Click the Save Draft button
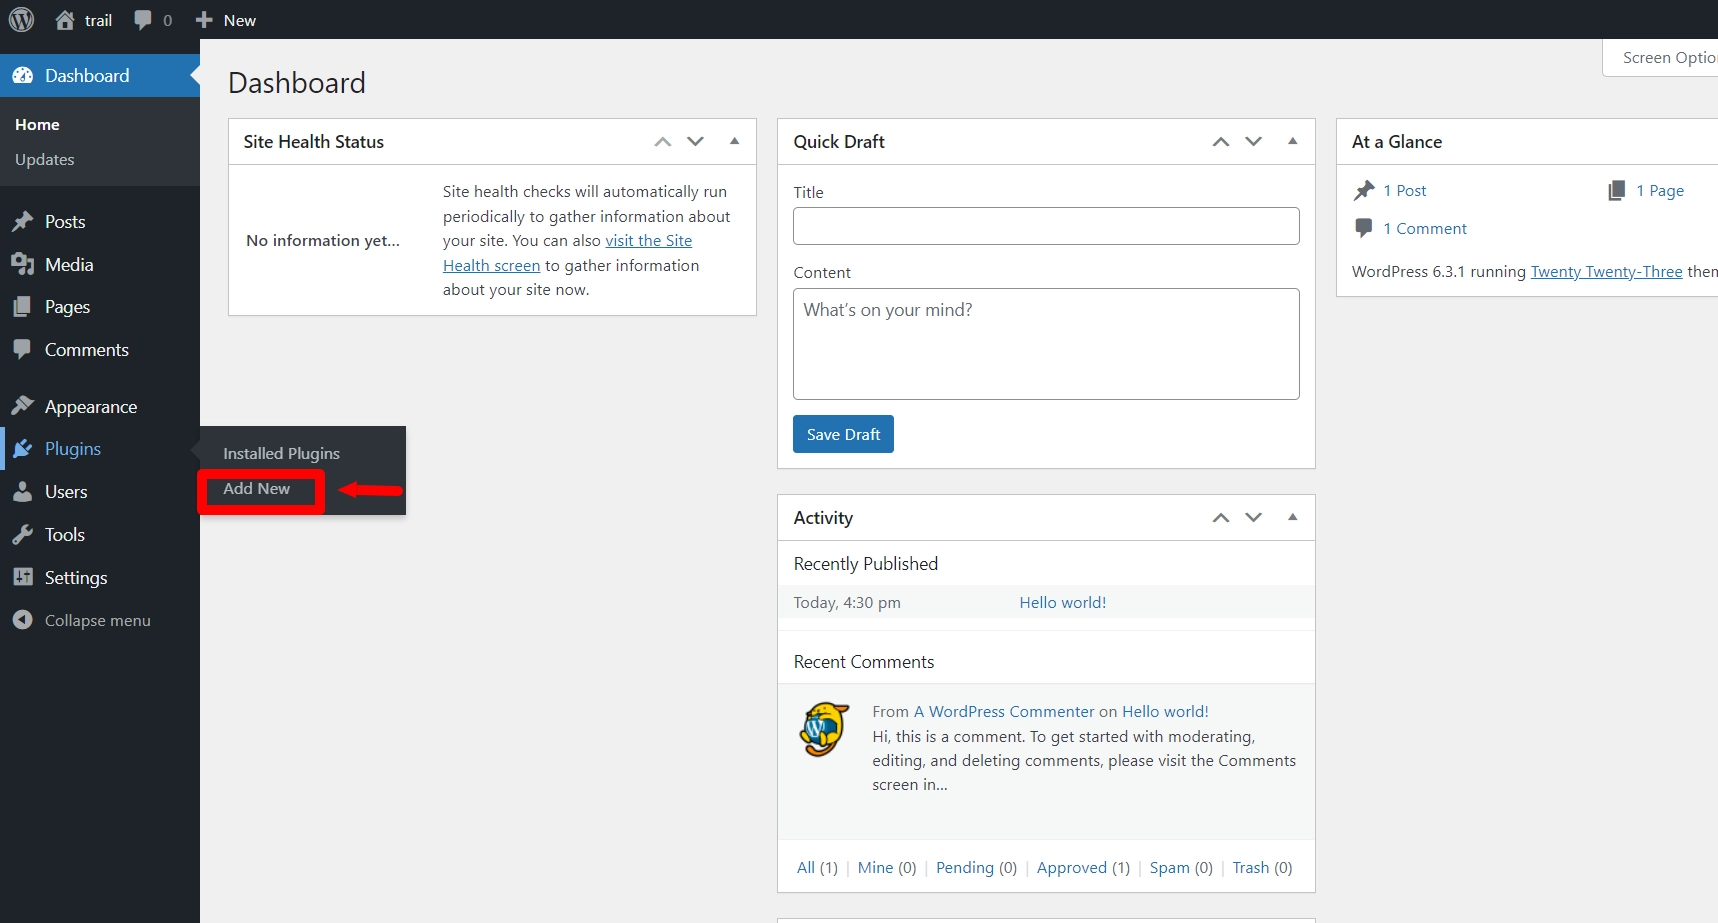The width and height of the screenshot is (1718, 923). coord(843,434)
